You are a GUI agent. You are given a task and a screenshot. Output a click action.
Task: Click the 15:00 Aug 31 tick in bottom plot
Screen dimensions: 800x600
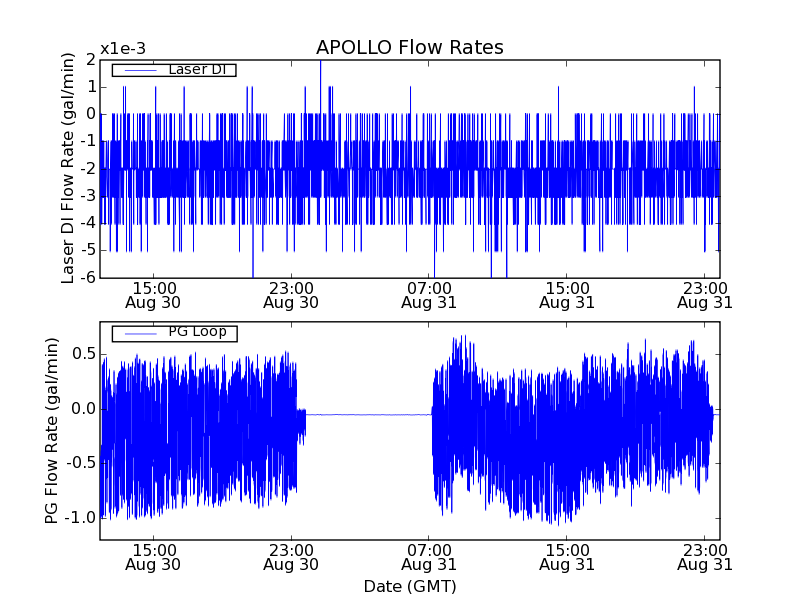pos(567,557)
